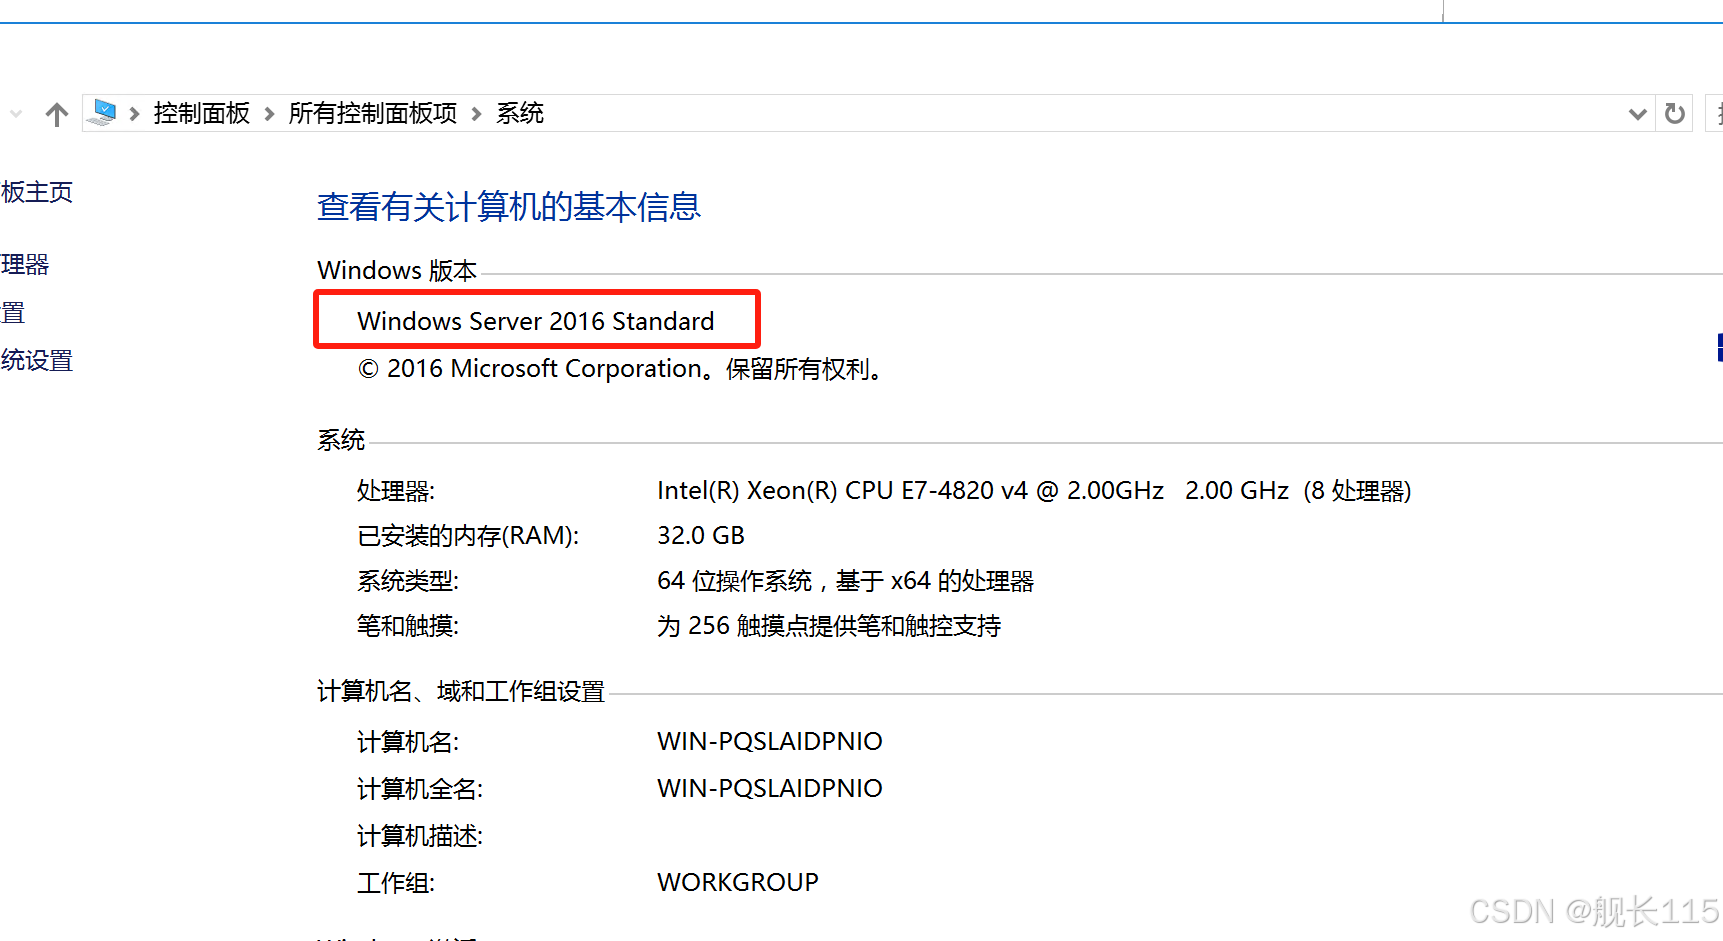This screenshot has height=941, width=1723.
Task: Click the heading 查看有关计算机的基本信息
Action: pos(509,207)
